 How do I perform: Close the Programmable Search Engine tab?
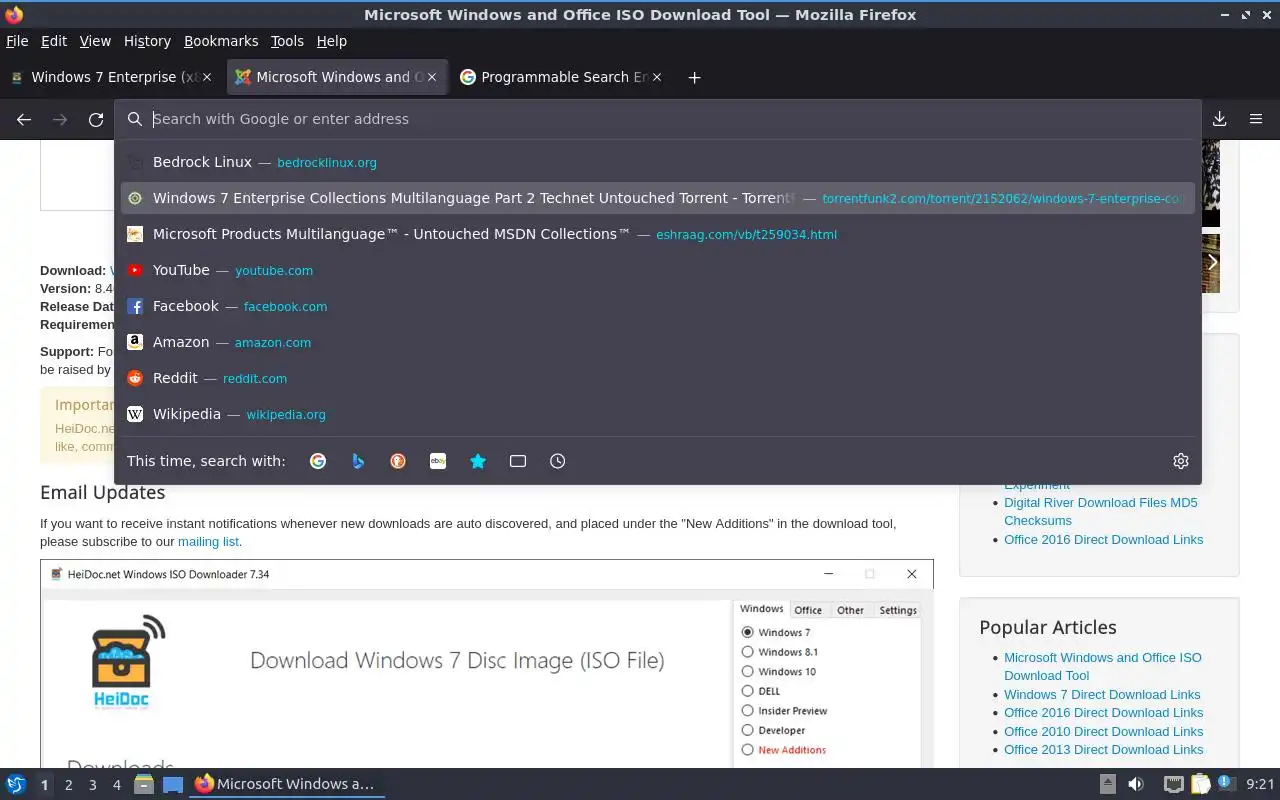click(657, 77)
